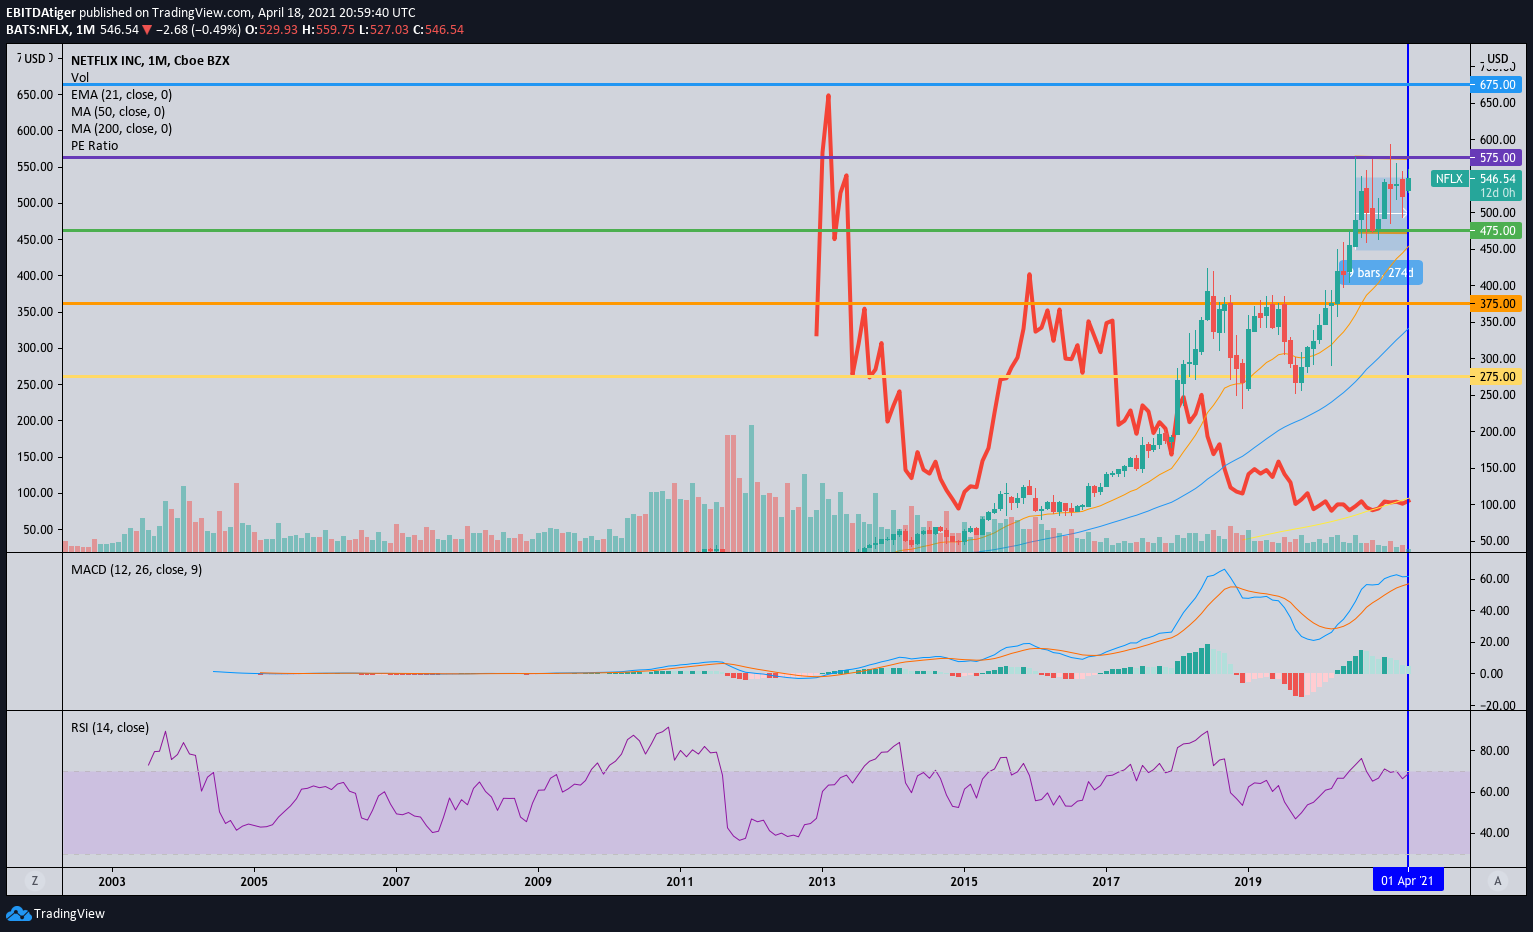Click the BATS:NFLX symbol in header
This screenshot has width=1533, height=932.
37,30
